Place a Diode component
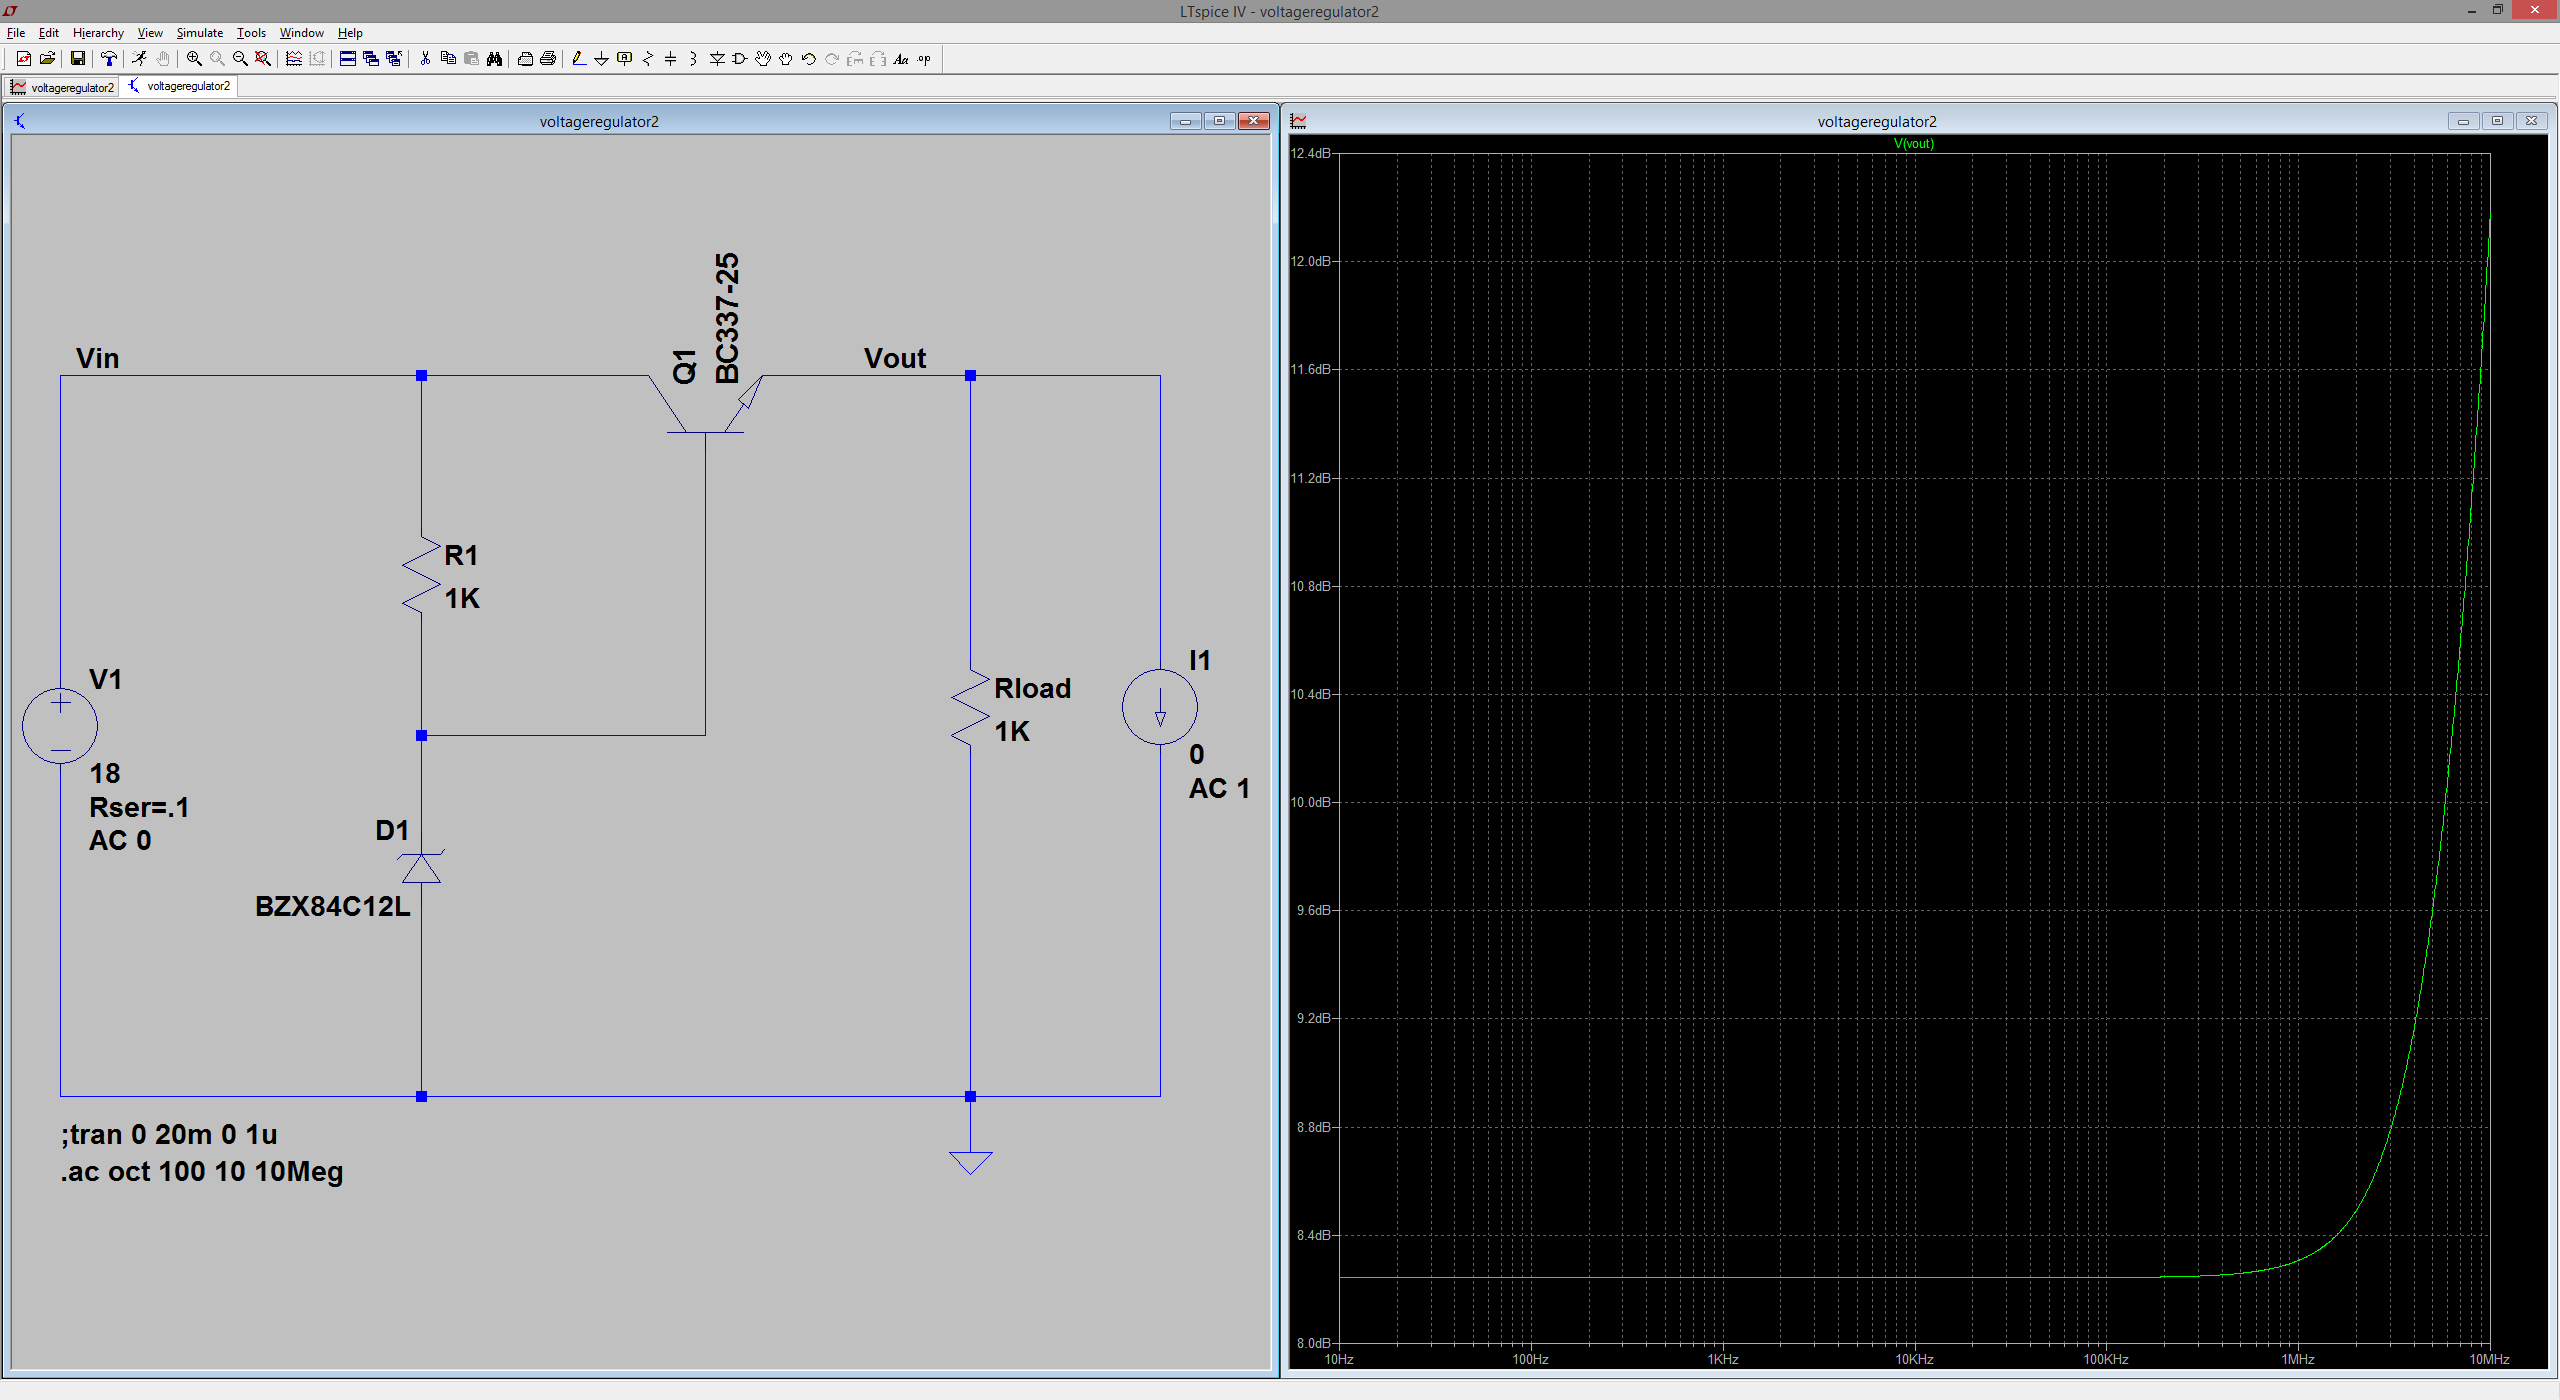This screenshot has width=2560, height=1400. 717,59
